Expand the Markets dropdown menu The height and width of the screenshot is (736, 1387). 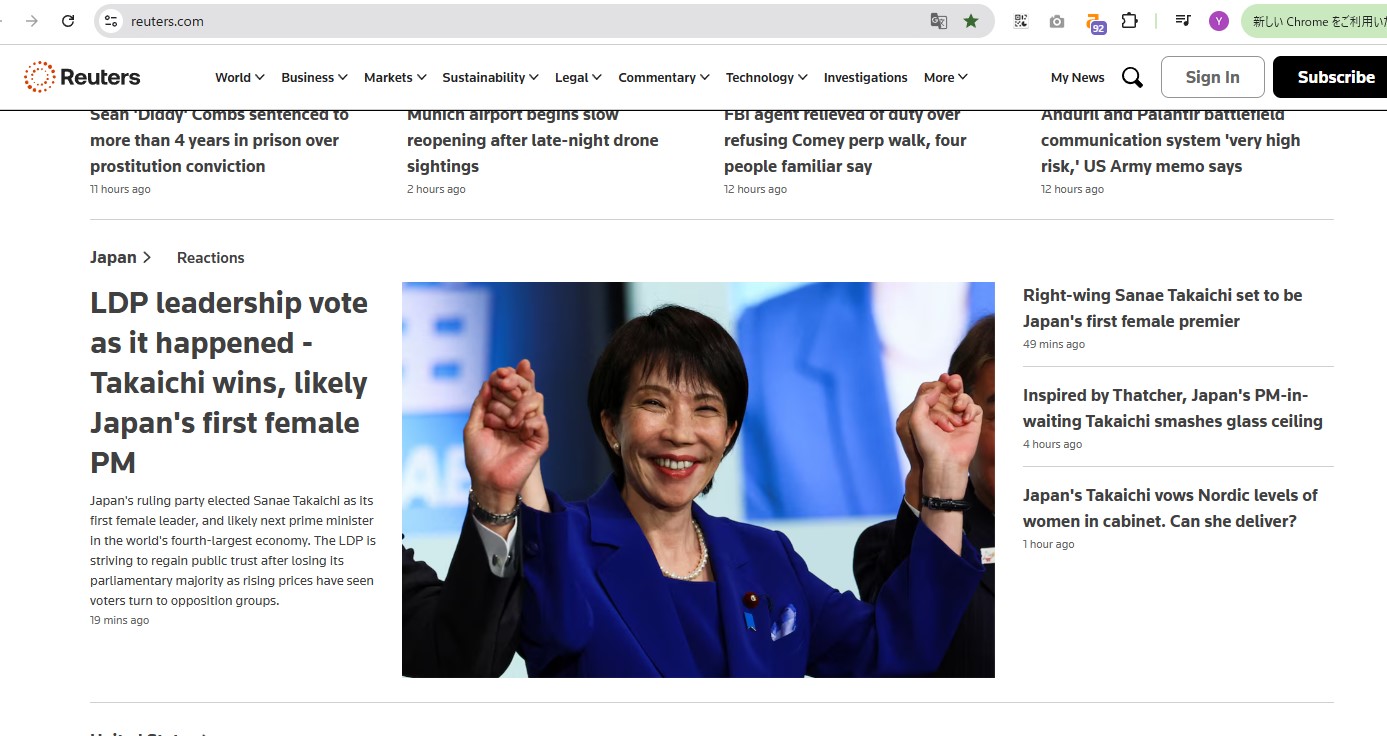(395, 77)
